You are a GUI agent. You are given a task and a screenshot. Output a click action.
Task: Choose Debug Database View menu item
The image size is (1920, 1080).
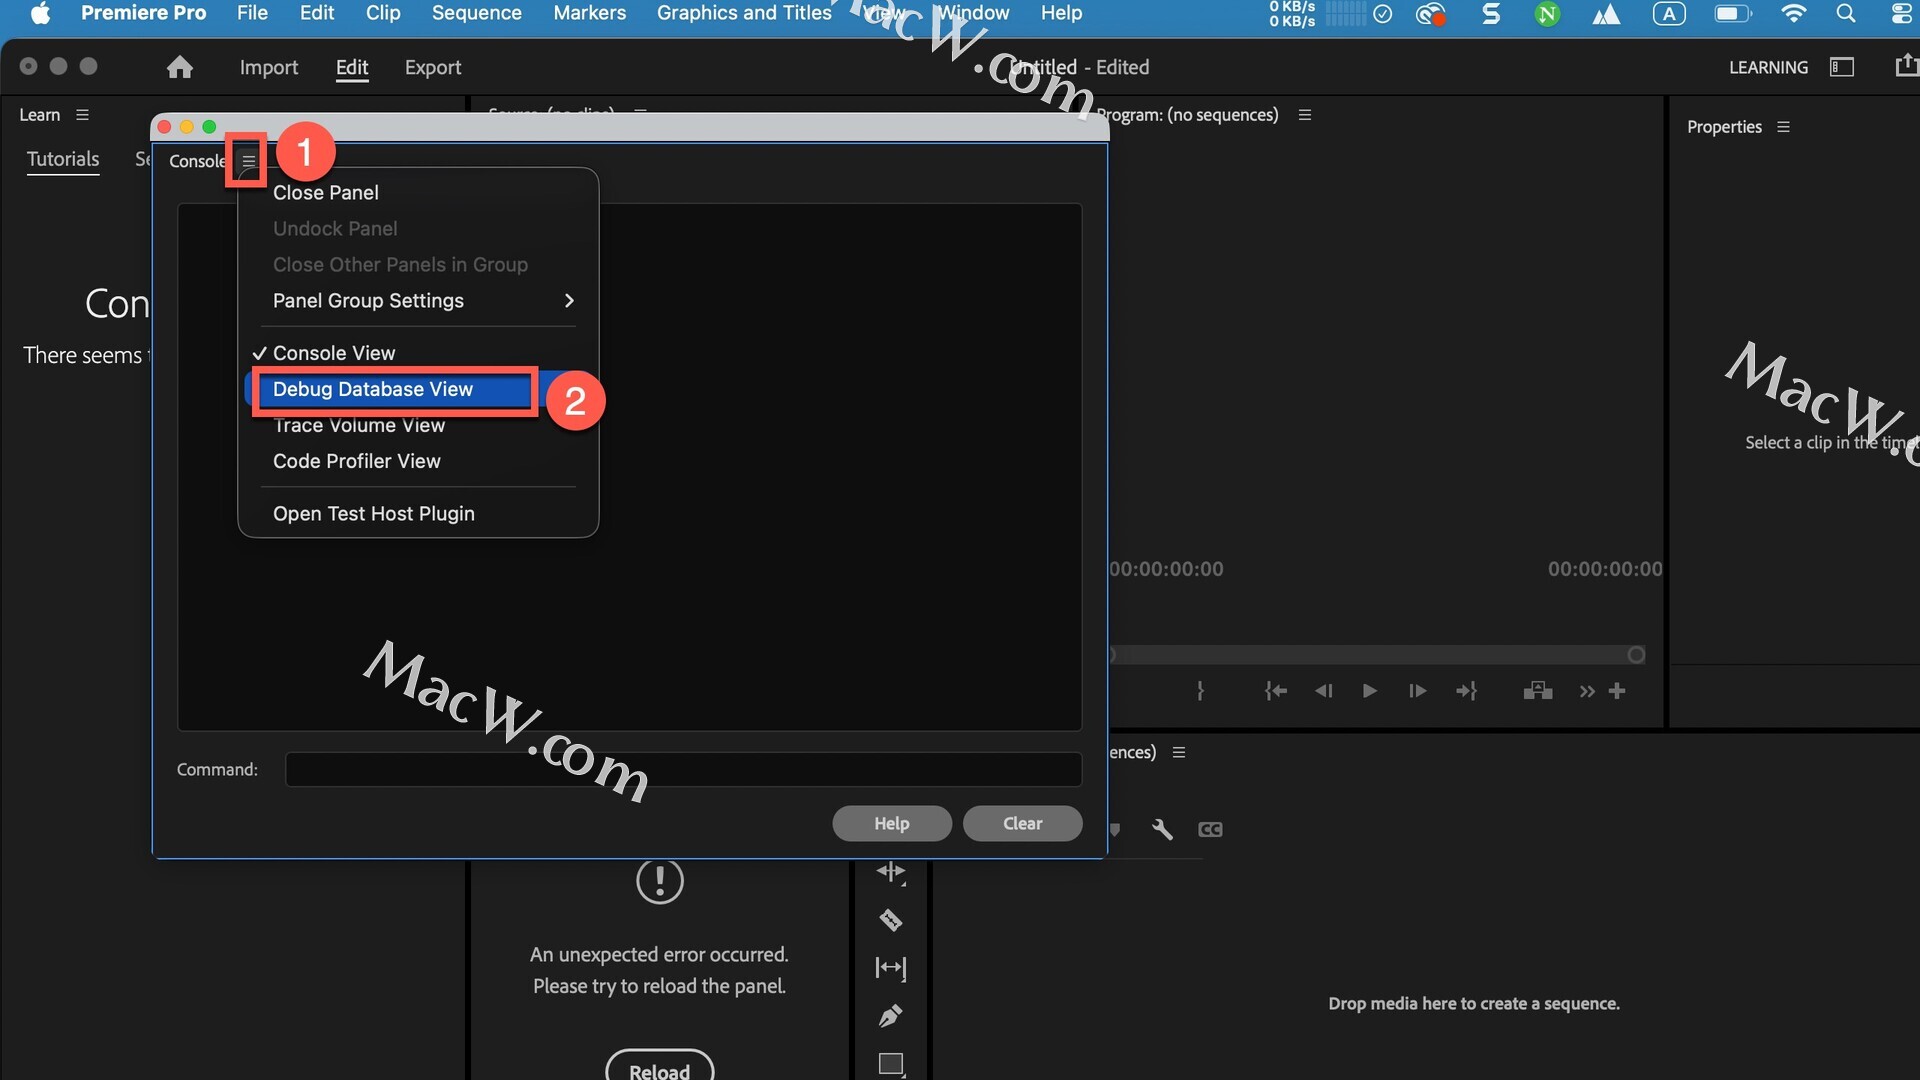pos(372,389)
